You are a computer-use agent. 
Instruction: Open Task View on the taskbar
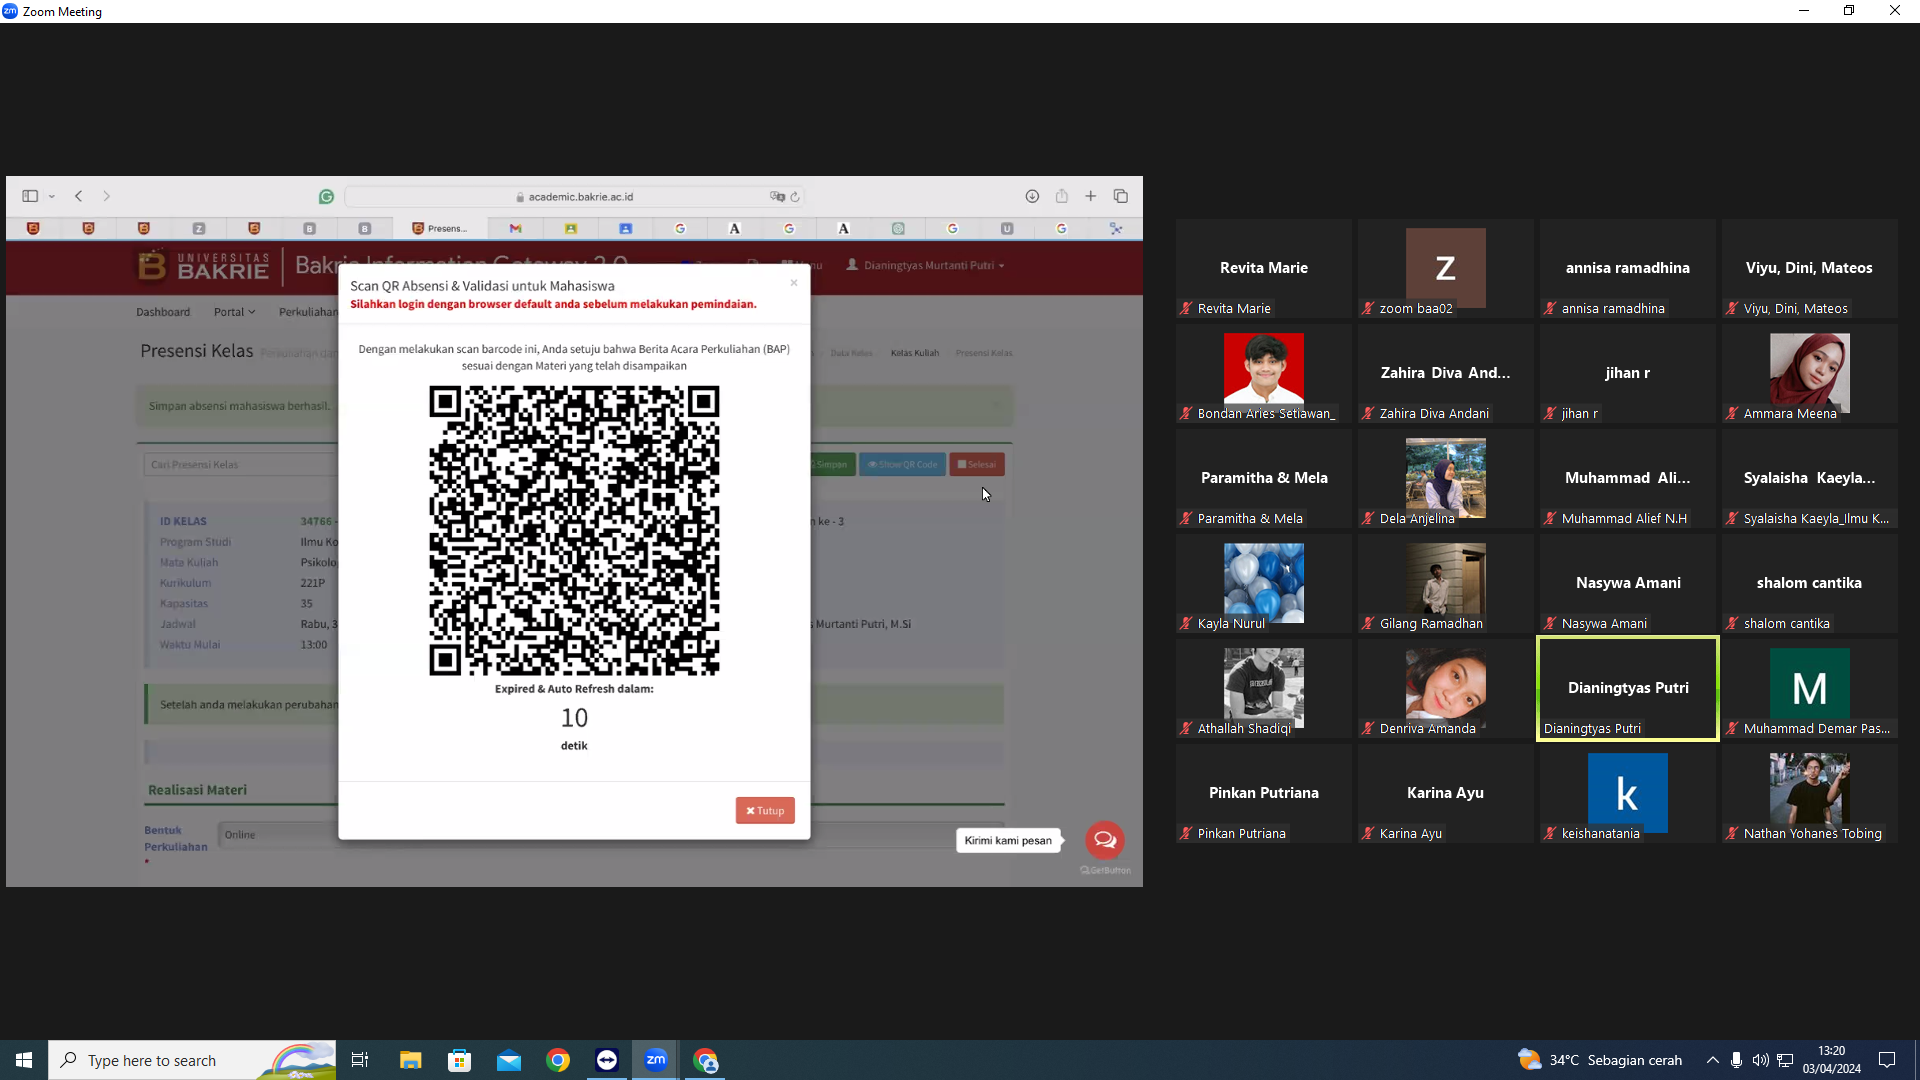pyautogui.click(x=360, y=1060)
